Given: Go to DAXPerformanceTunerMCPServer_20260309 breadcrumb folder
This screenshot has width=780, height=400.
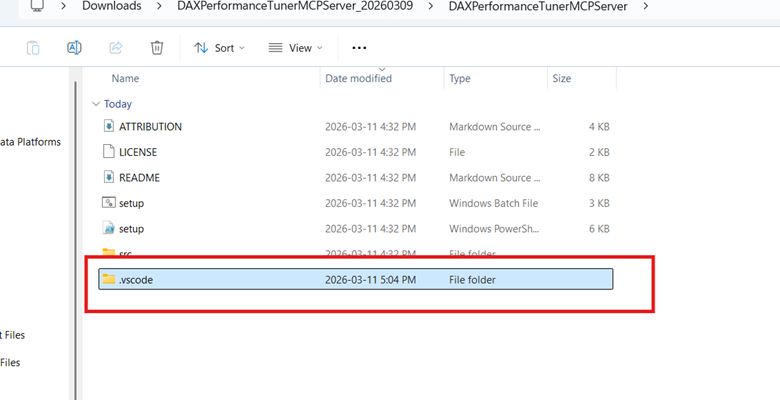Looking at the screenshot, I should pyautogui.click(x=292, y=6).
